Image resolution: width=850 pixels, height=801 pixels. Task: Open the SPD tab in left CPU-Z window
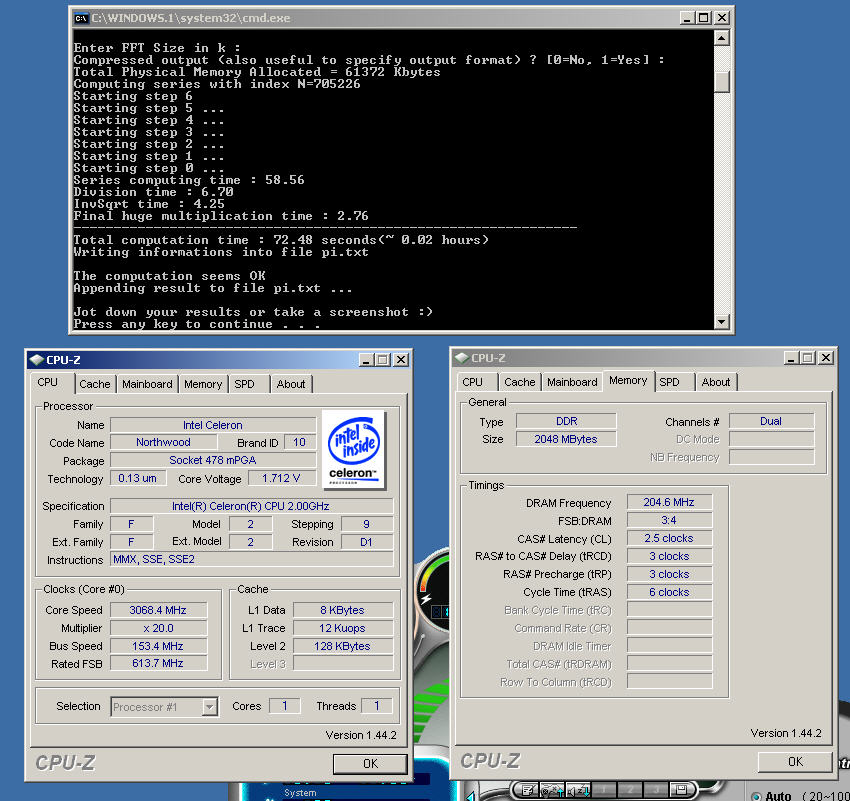coord(244,384)
